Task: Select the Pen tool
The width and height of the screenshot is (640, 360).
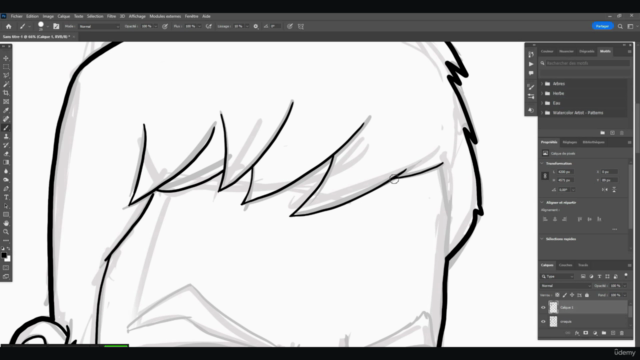Action: [x=6, y=189]
